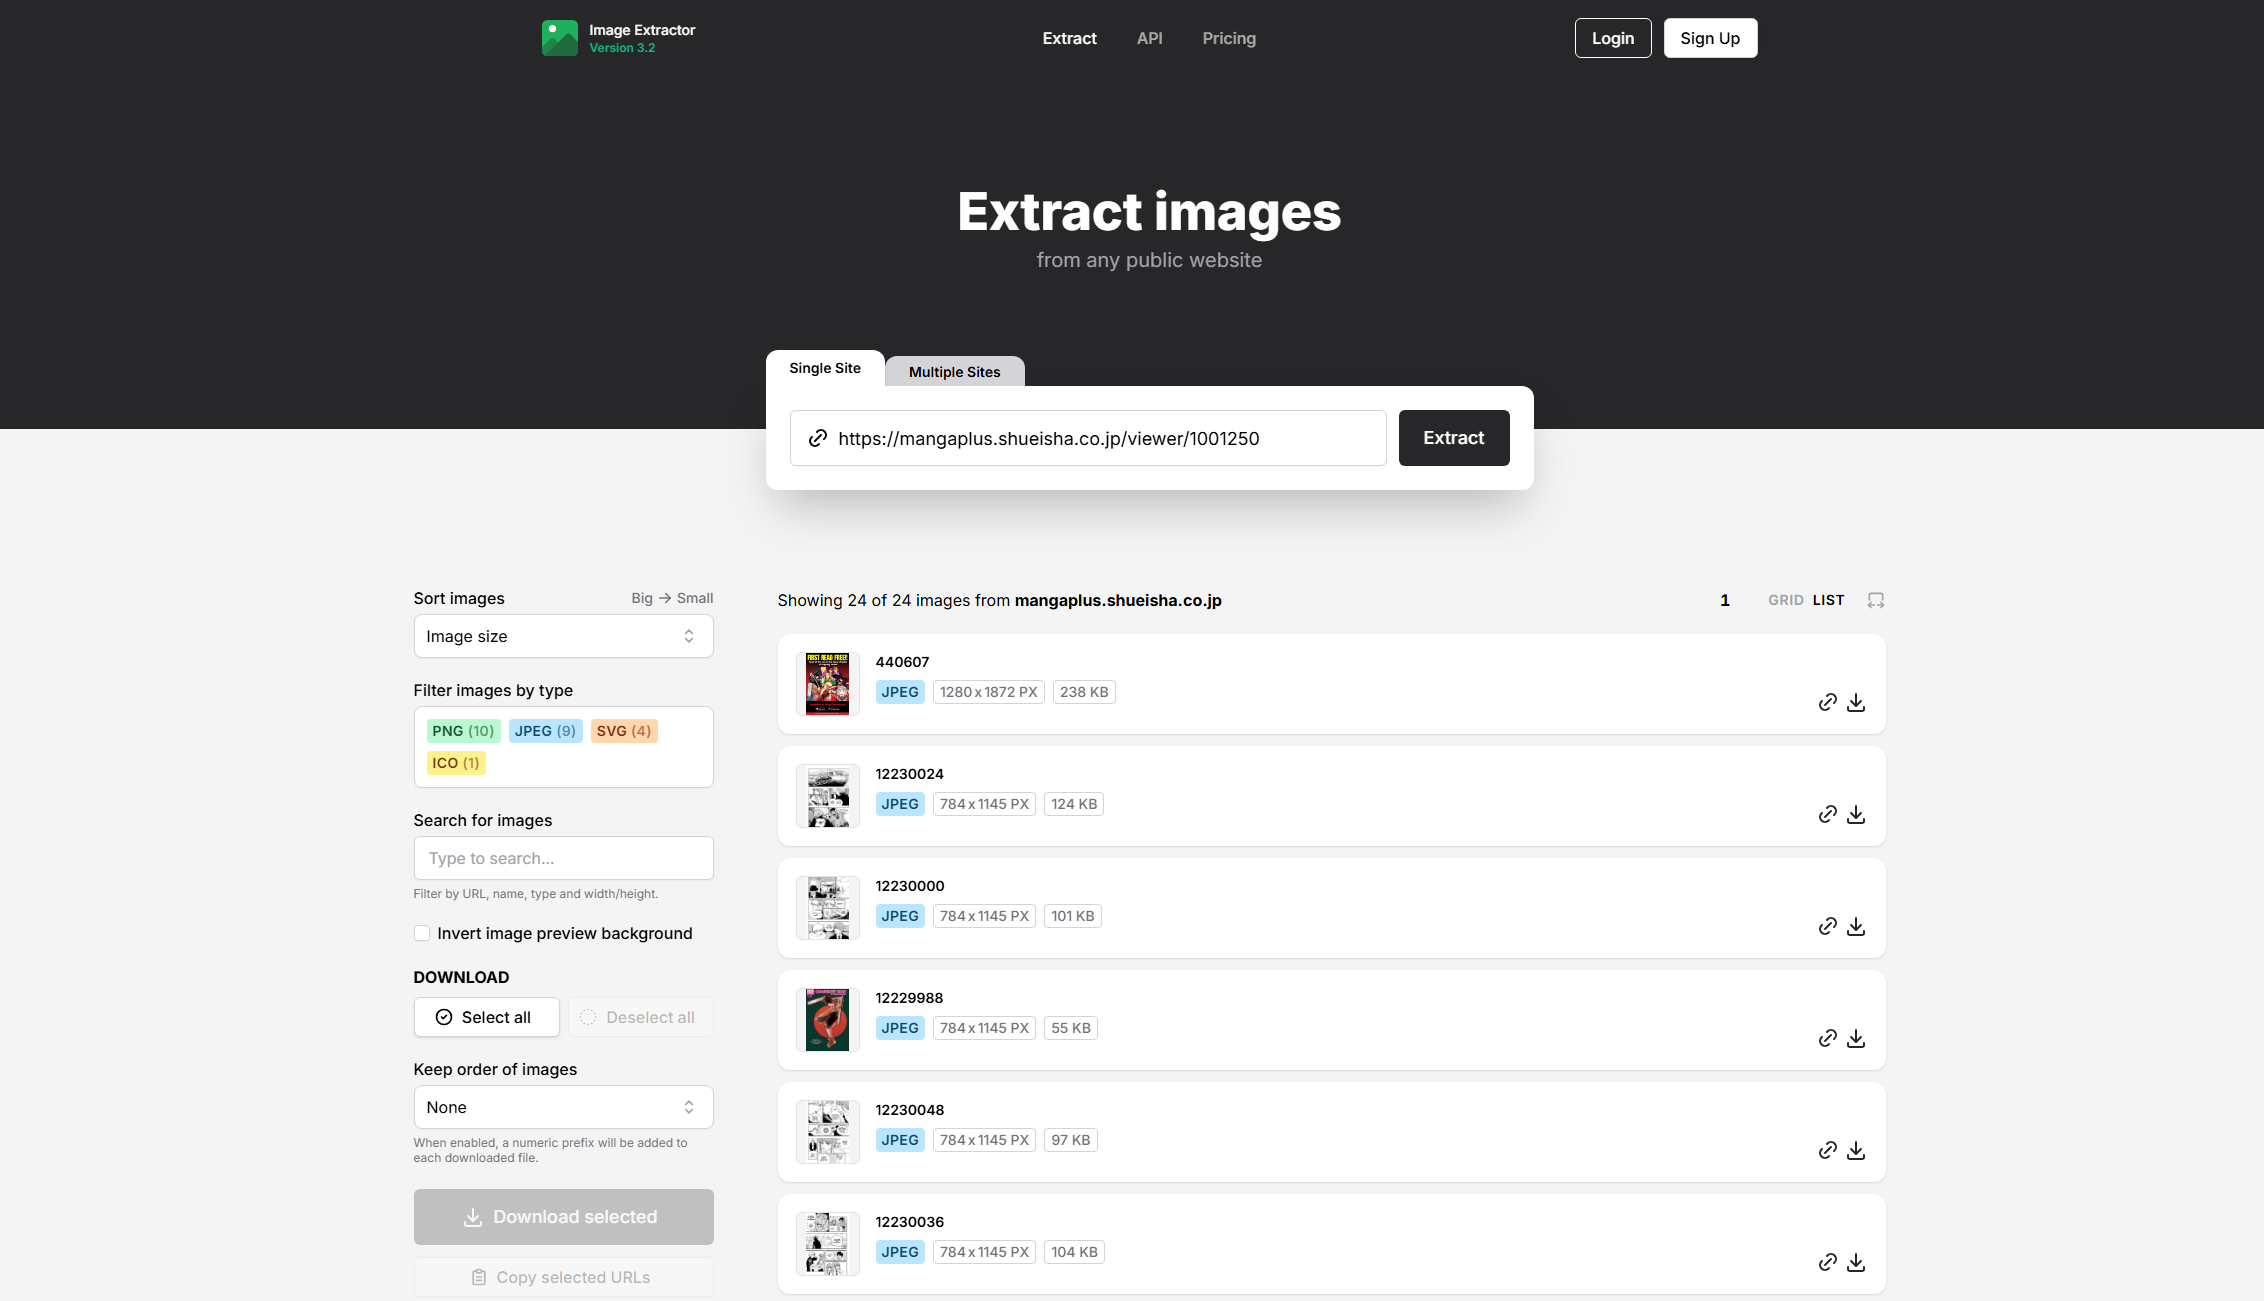Open the Pricing menu item
Viewport: 2264px width, 1301px height.
(1228, 38)
